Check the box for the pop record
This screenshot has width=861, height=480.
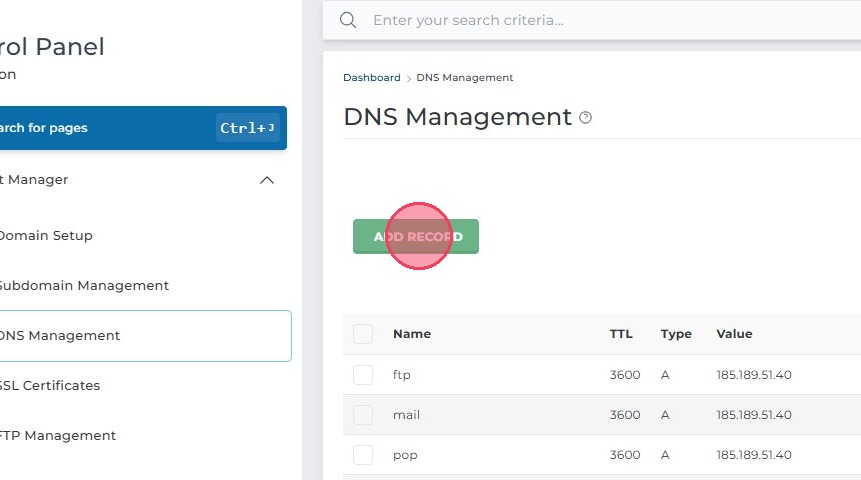tap(363, 455)
